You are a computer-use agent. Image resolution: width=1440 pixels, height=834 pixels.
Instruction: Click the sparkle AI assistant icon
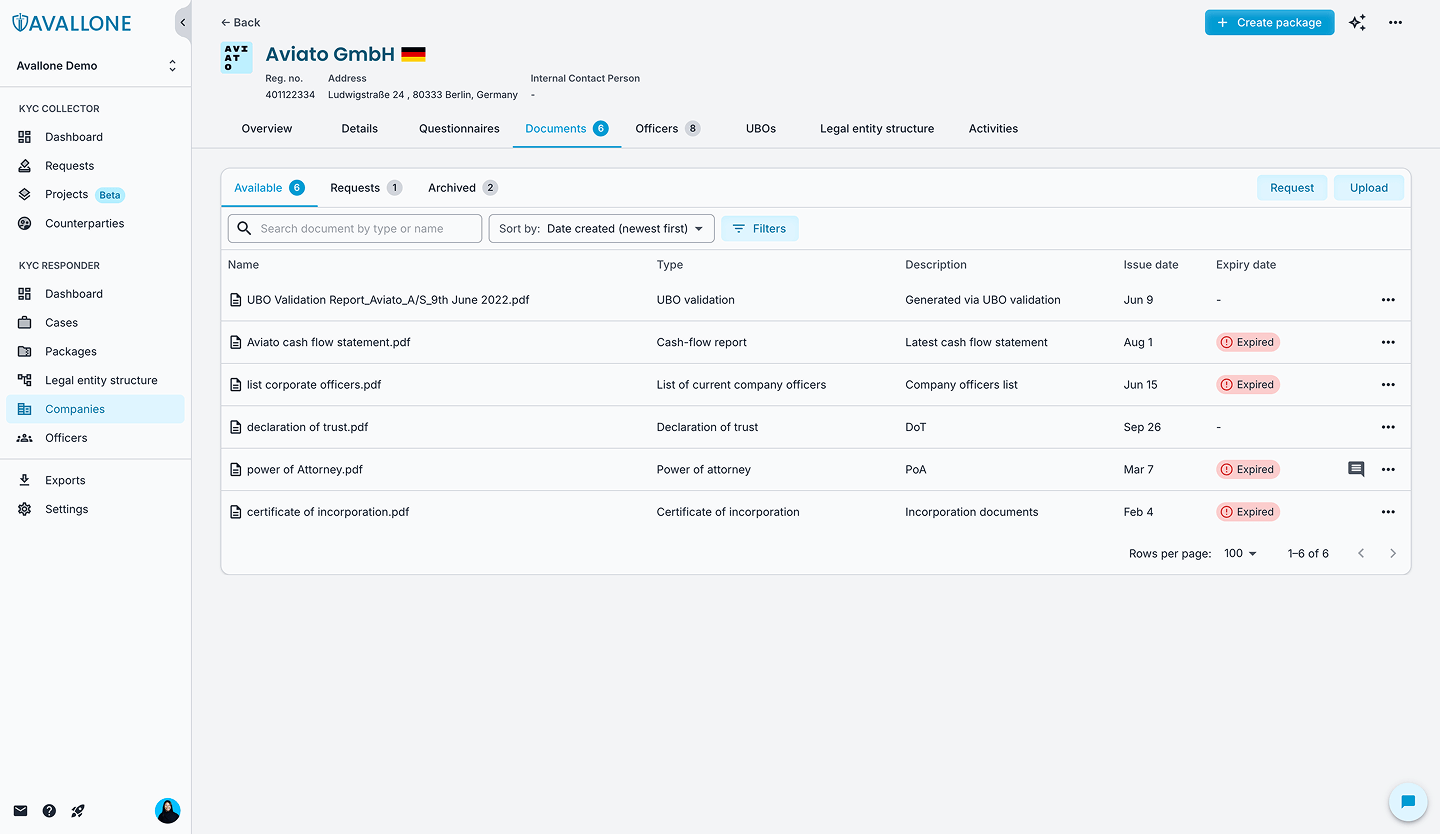pos(1357,22)
